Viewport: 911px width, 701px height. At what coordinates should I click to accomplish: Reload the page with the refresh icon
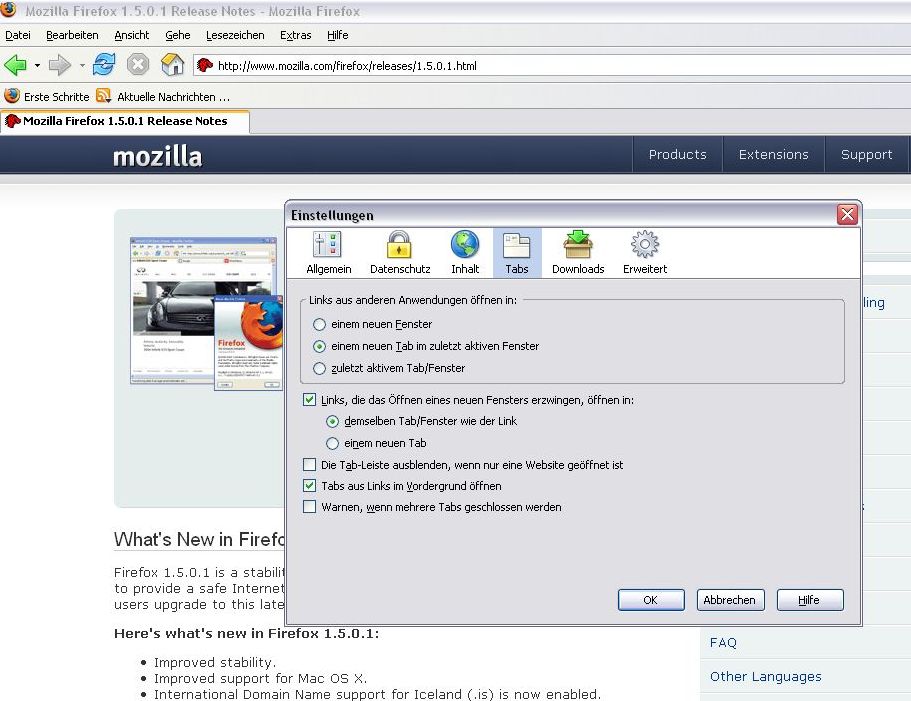[x=104, y=64]
